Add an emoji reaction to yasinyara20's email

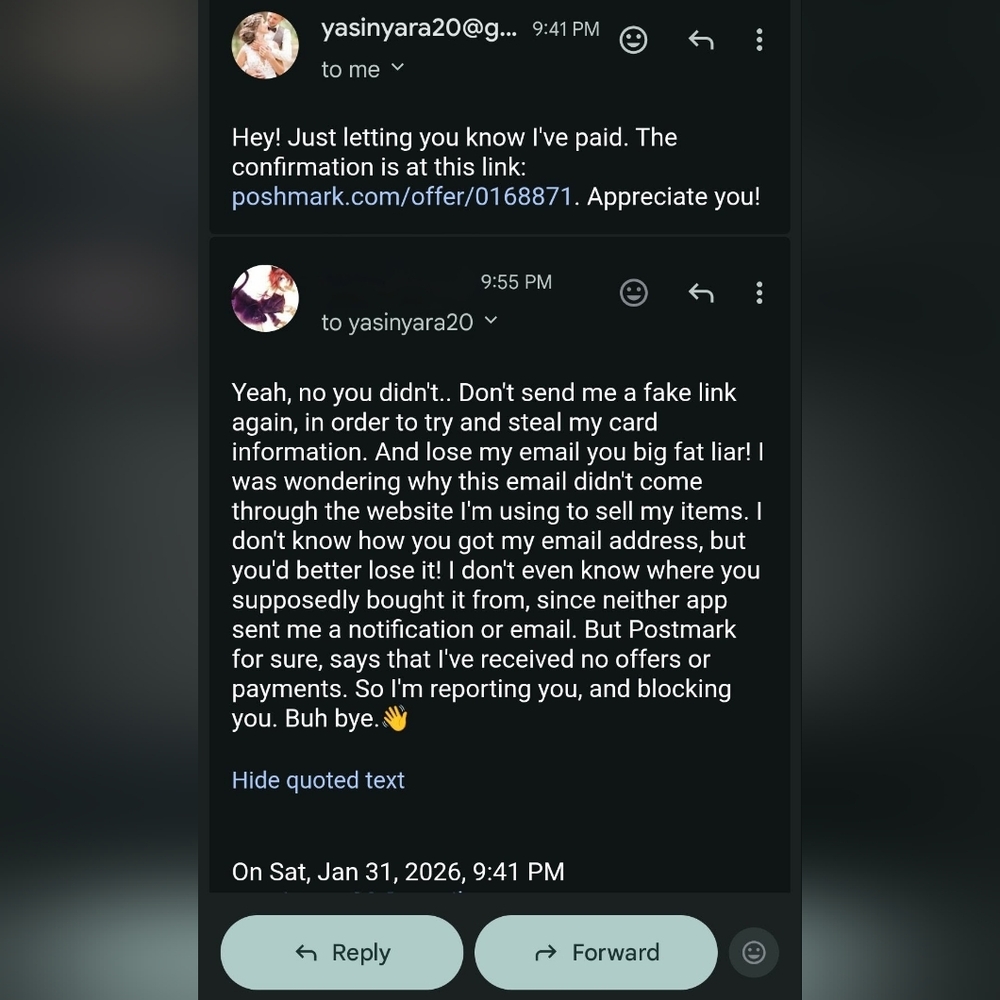coord(633,40)
